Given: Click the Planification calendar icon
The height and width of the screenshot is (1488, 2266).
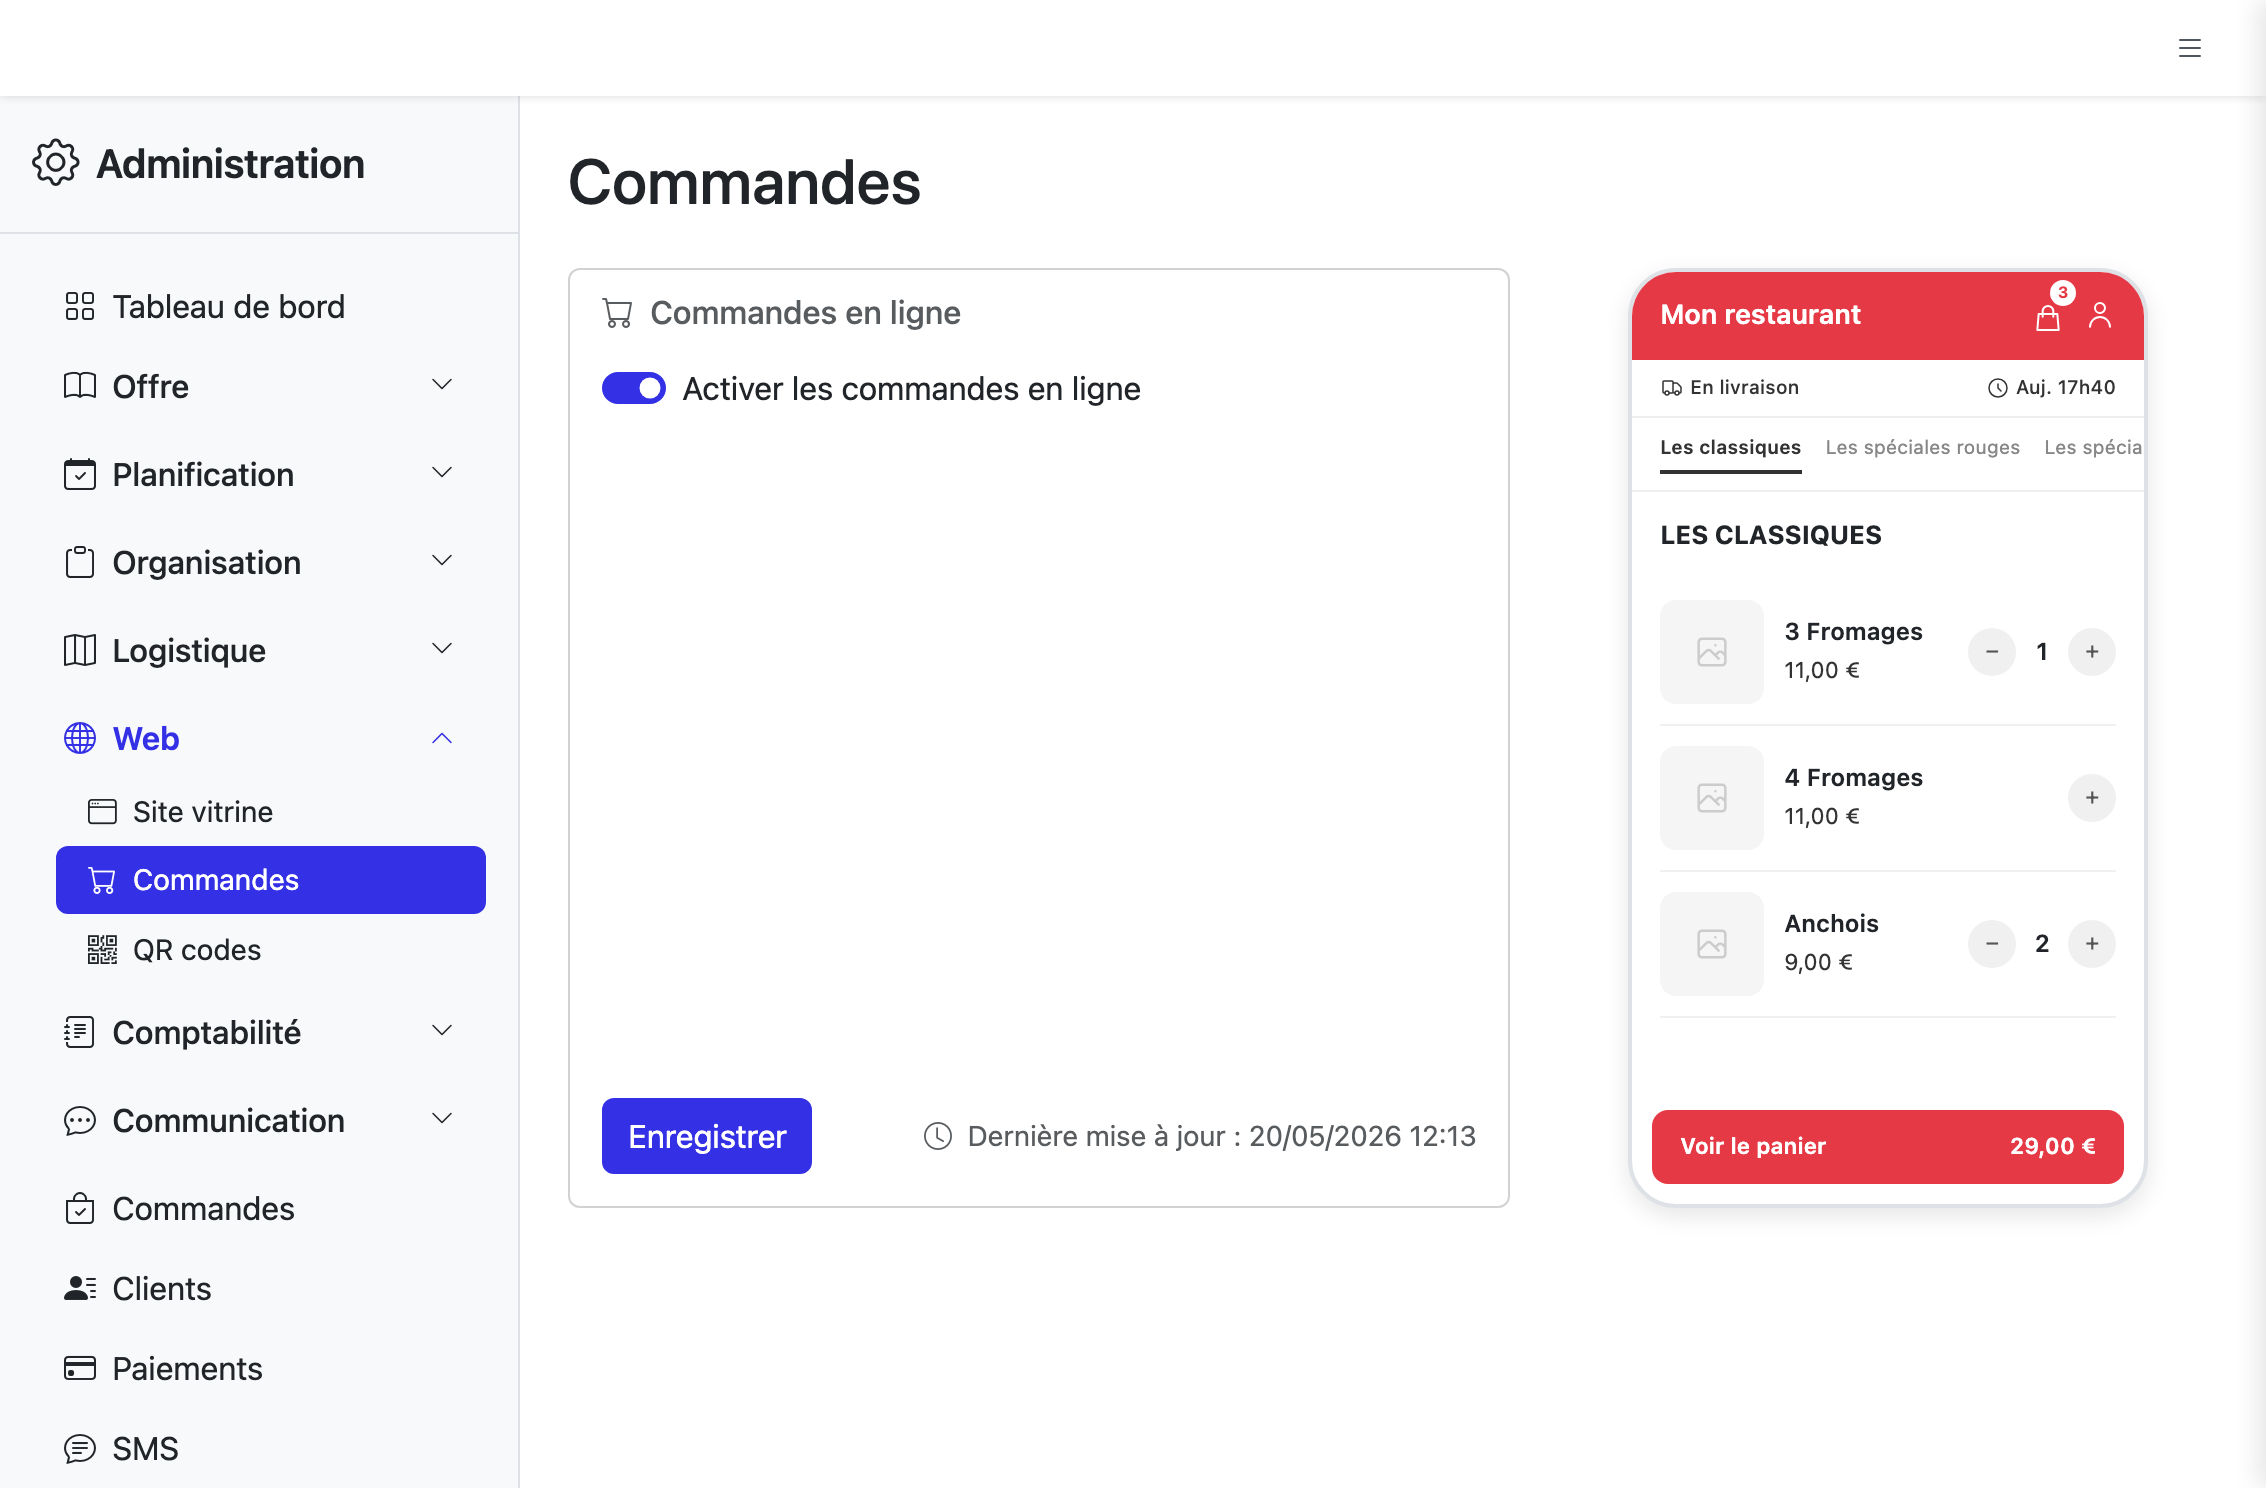Looking at the screenshot, I should tap(80, 474).
